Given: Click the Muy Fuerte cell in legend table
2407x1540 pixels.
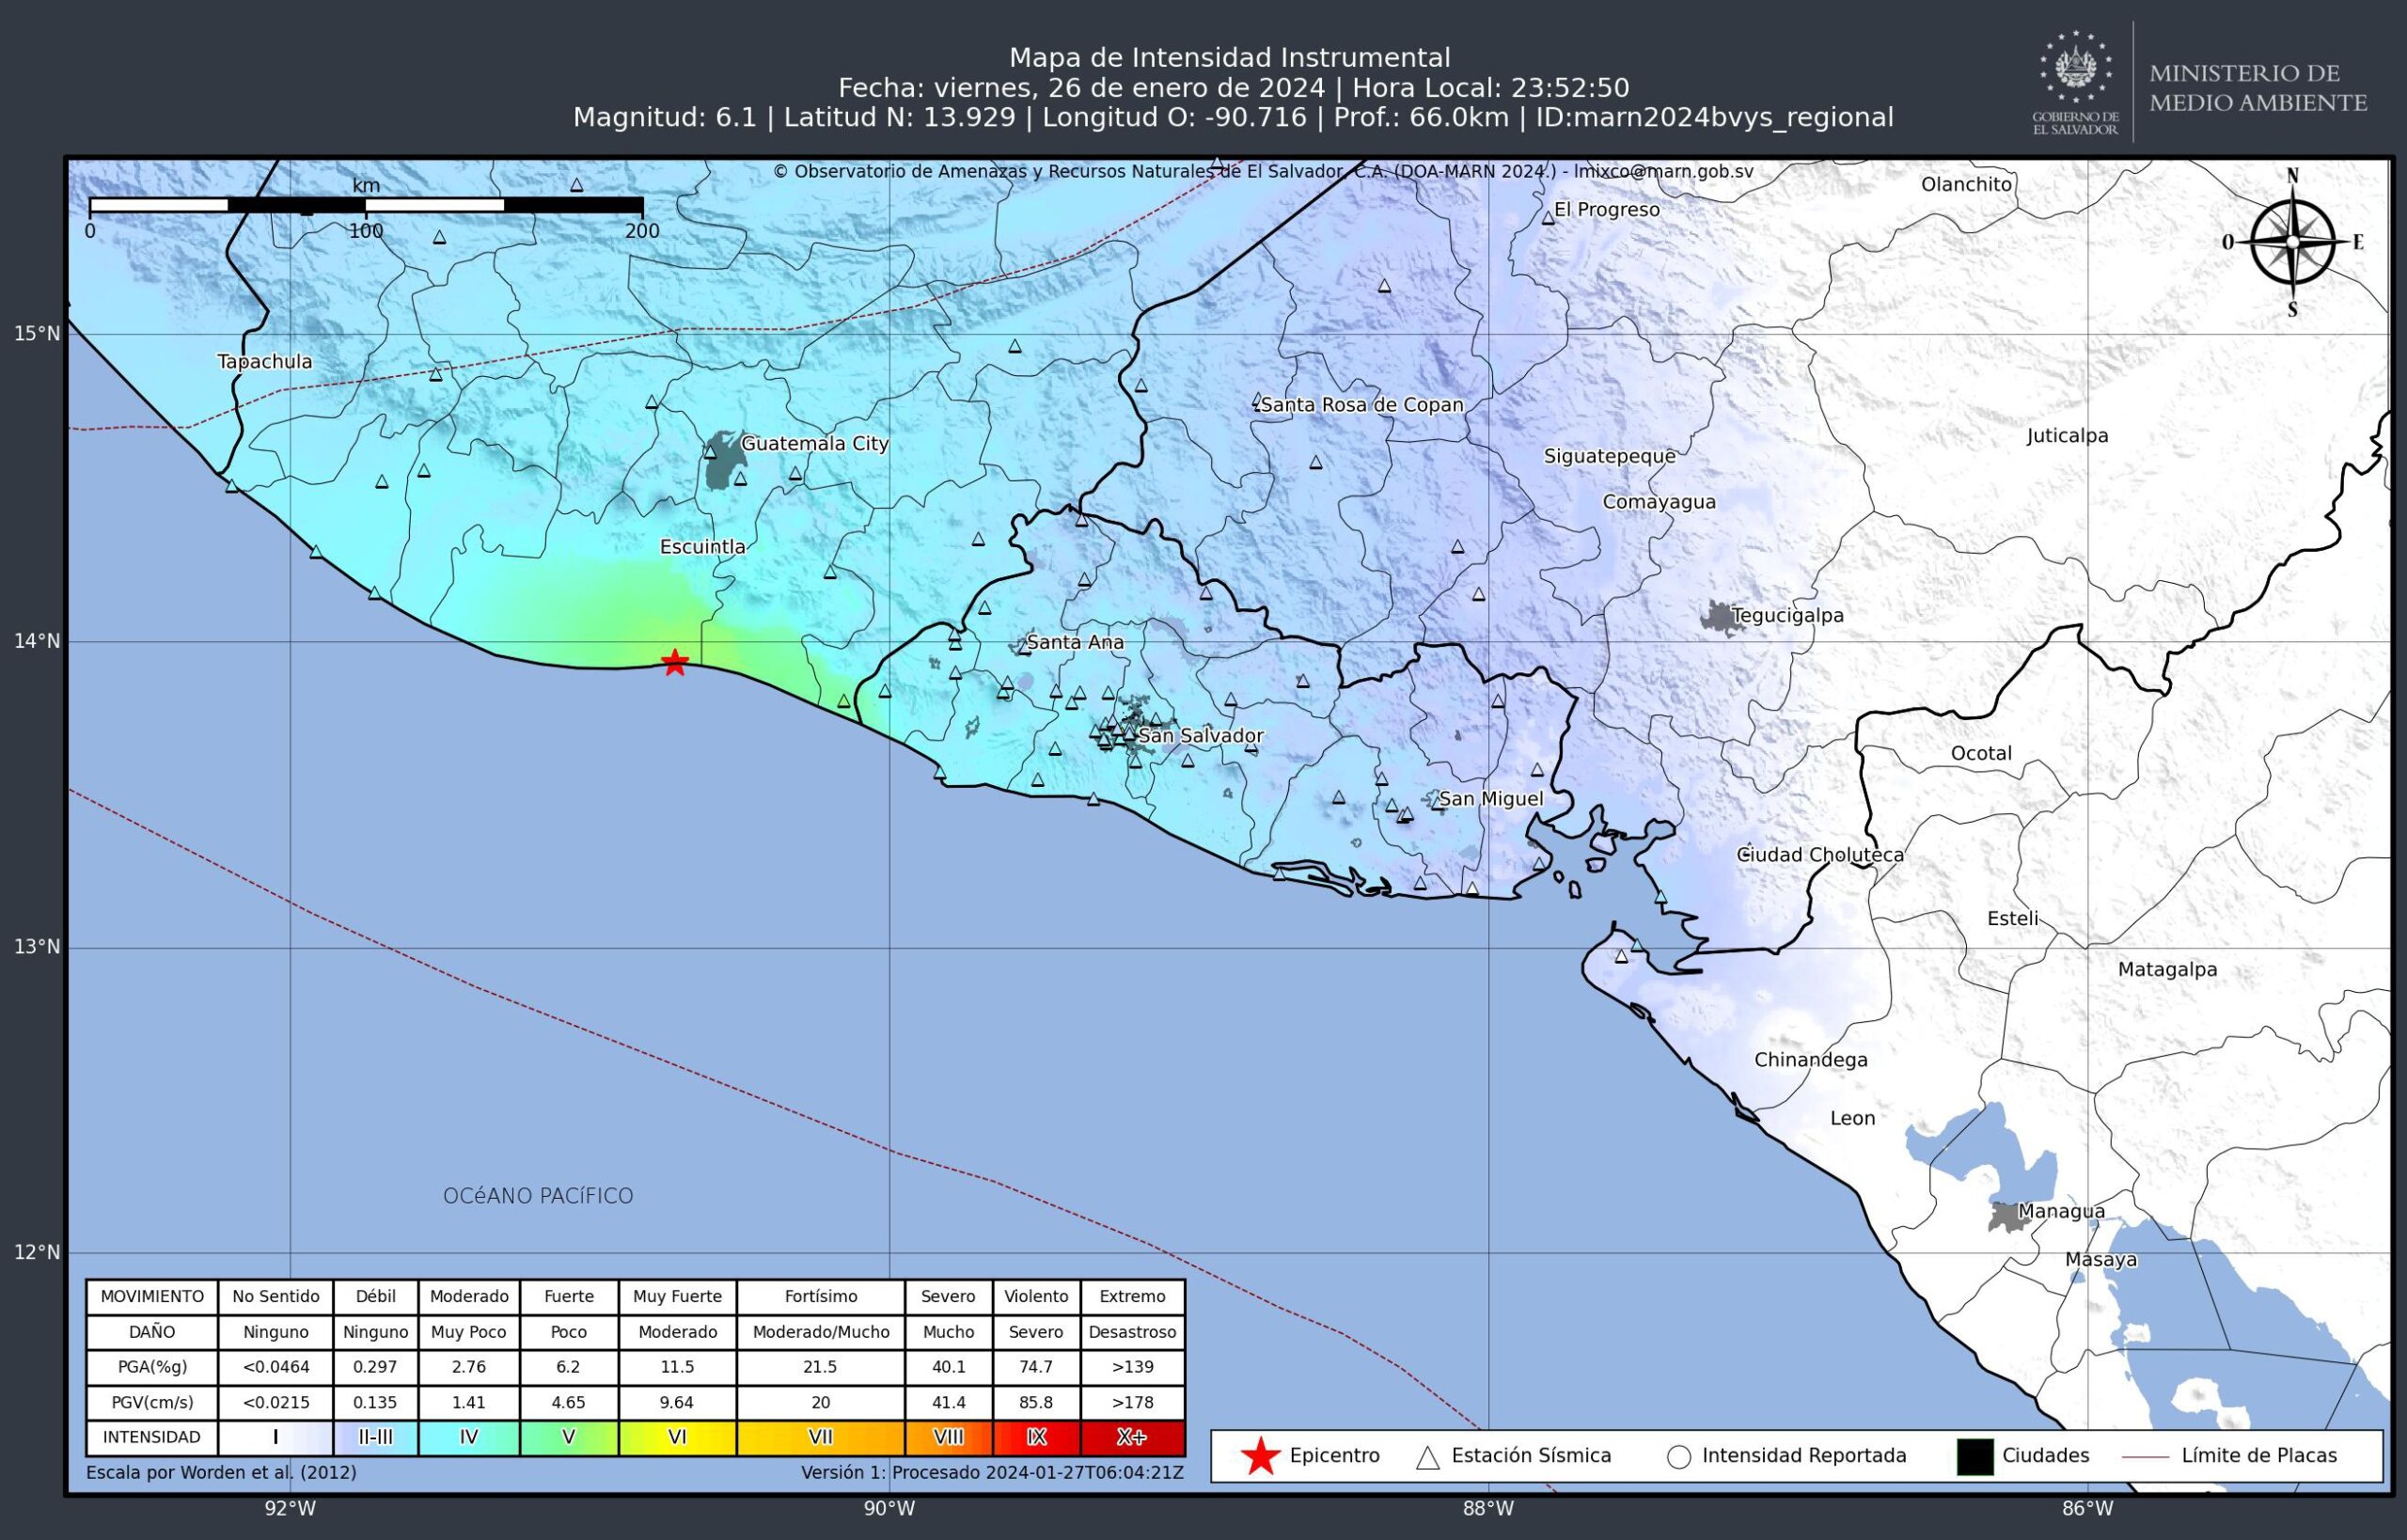Looking at the screenshot, I should click(x=677, y=1296).
